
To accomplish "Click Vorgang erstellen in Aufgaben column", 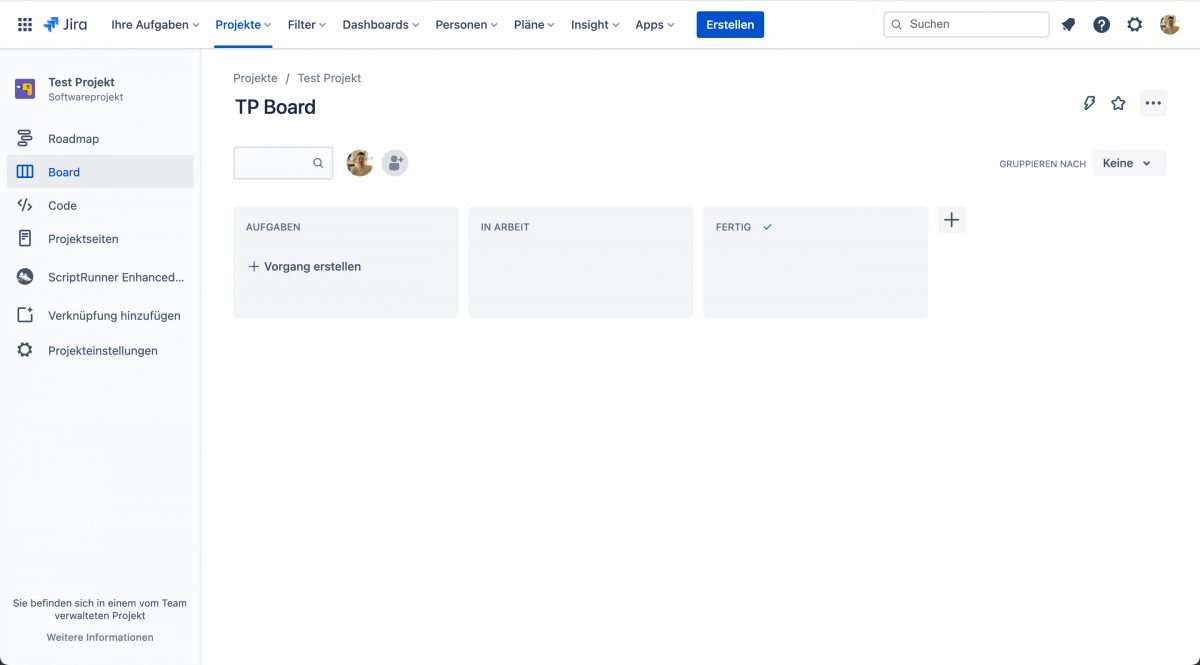I will (305, 267).
